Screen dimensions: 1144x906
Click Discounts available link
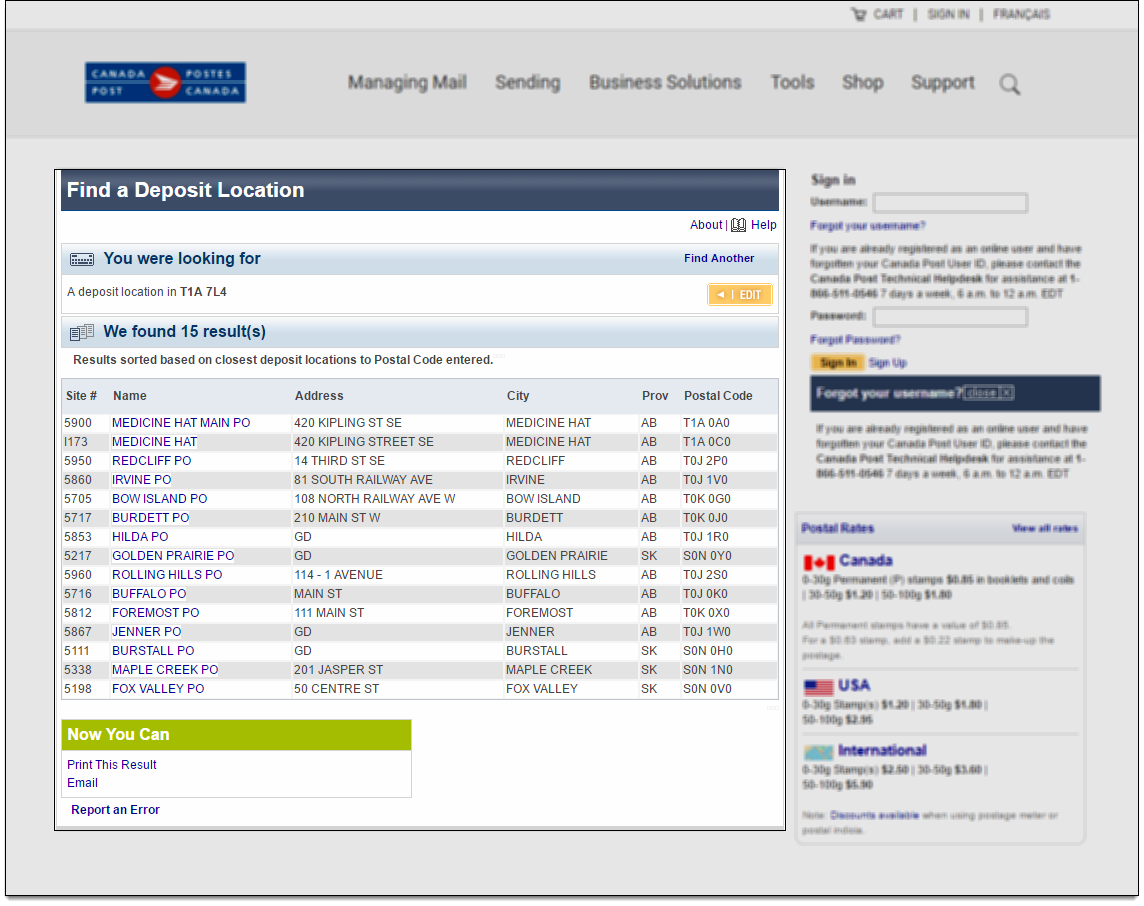tap(874, 816)
